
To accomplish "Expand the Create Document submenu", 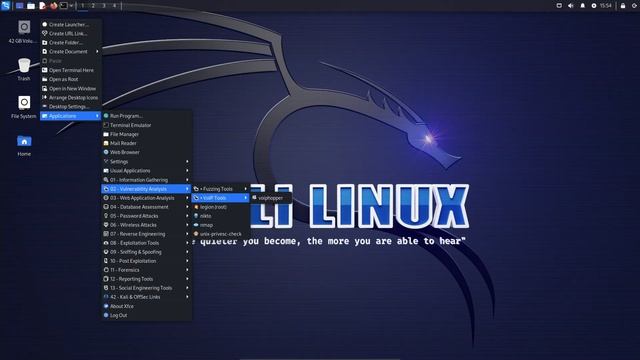I will click(71, 51).
